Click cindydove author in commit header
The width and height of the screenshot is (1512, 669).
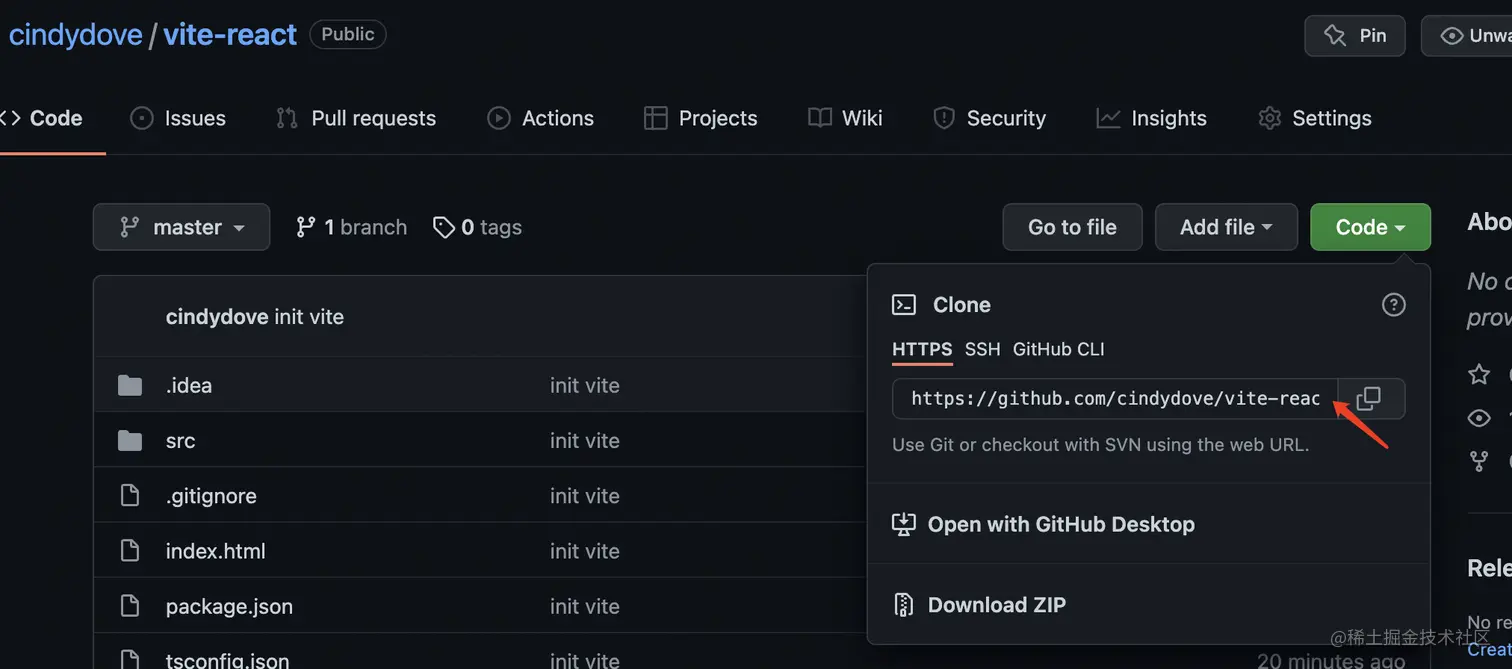(217, 317)
